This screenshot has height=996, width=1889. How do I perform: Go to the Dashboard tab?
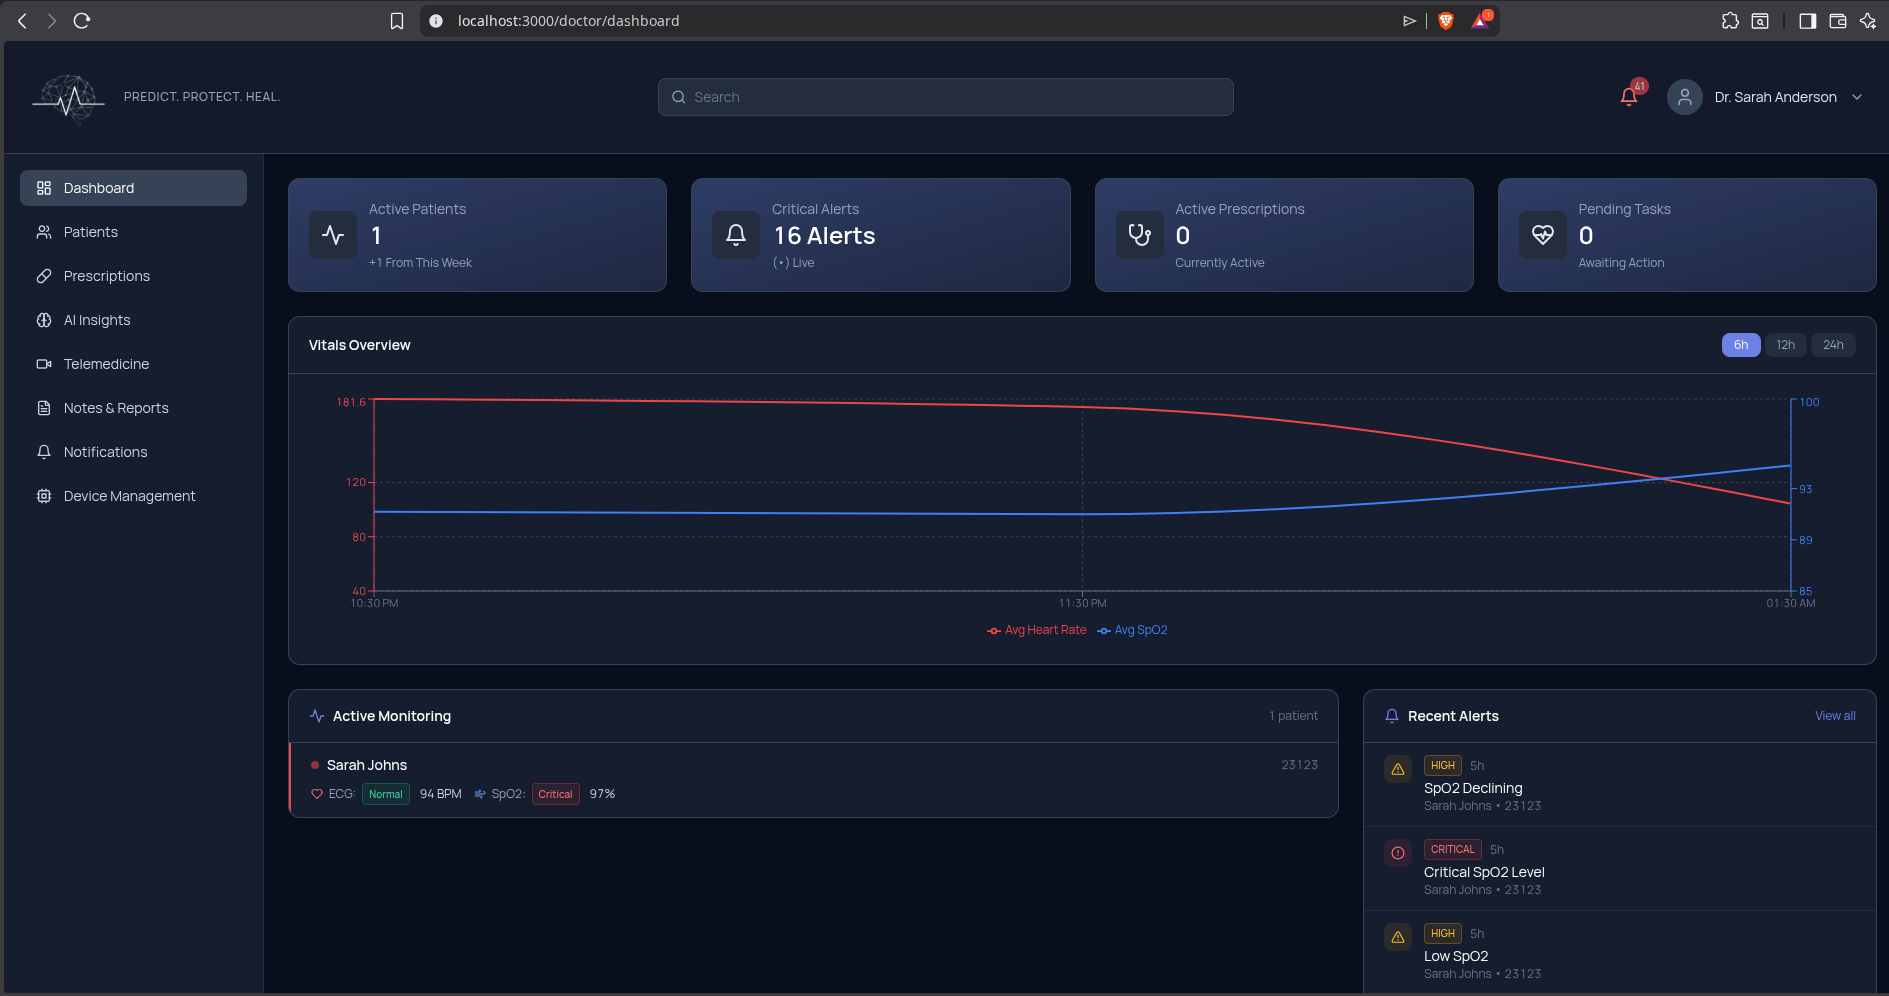(x=98, y=187)
